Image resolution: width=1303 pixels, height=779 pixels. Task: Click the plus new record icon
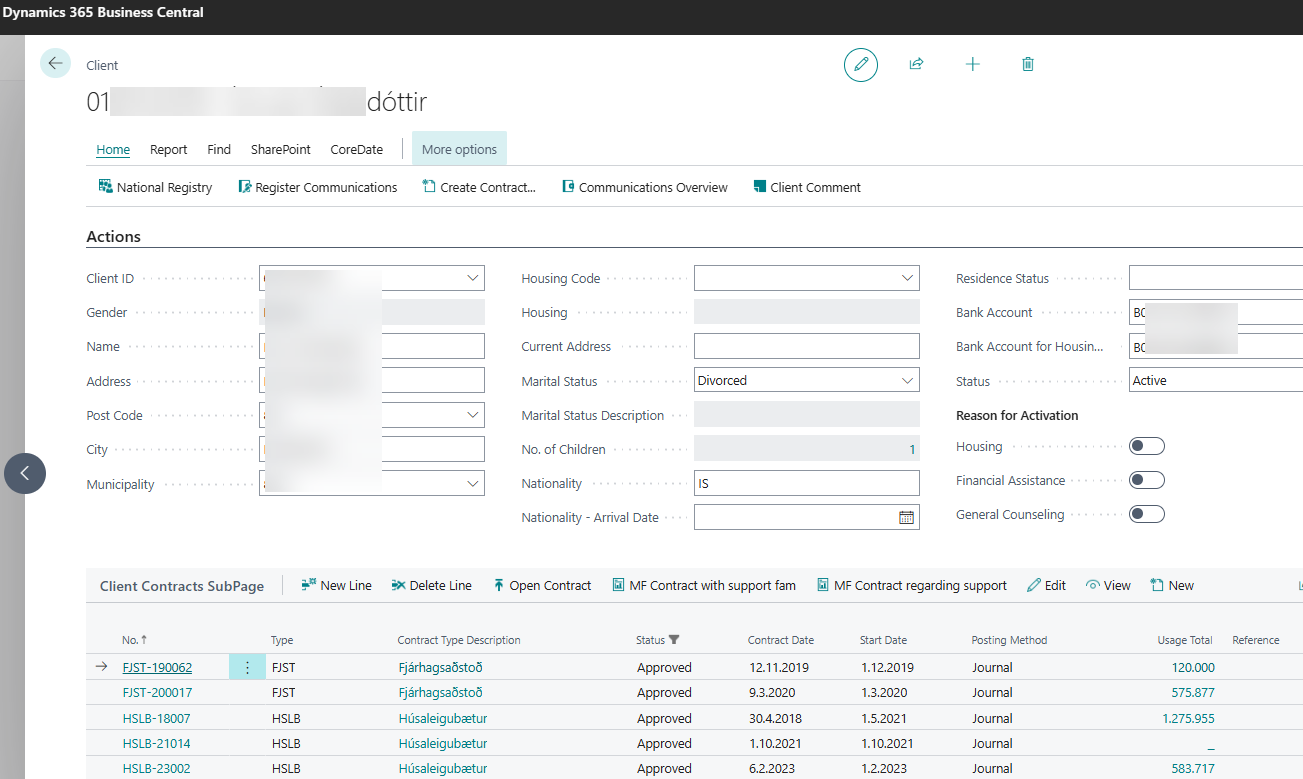[972, 64]
